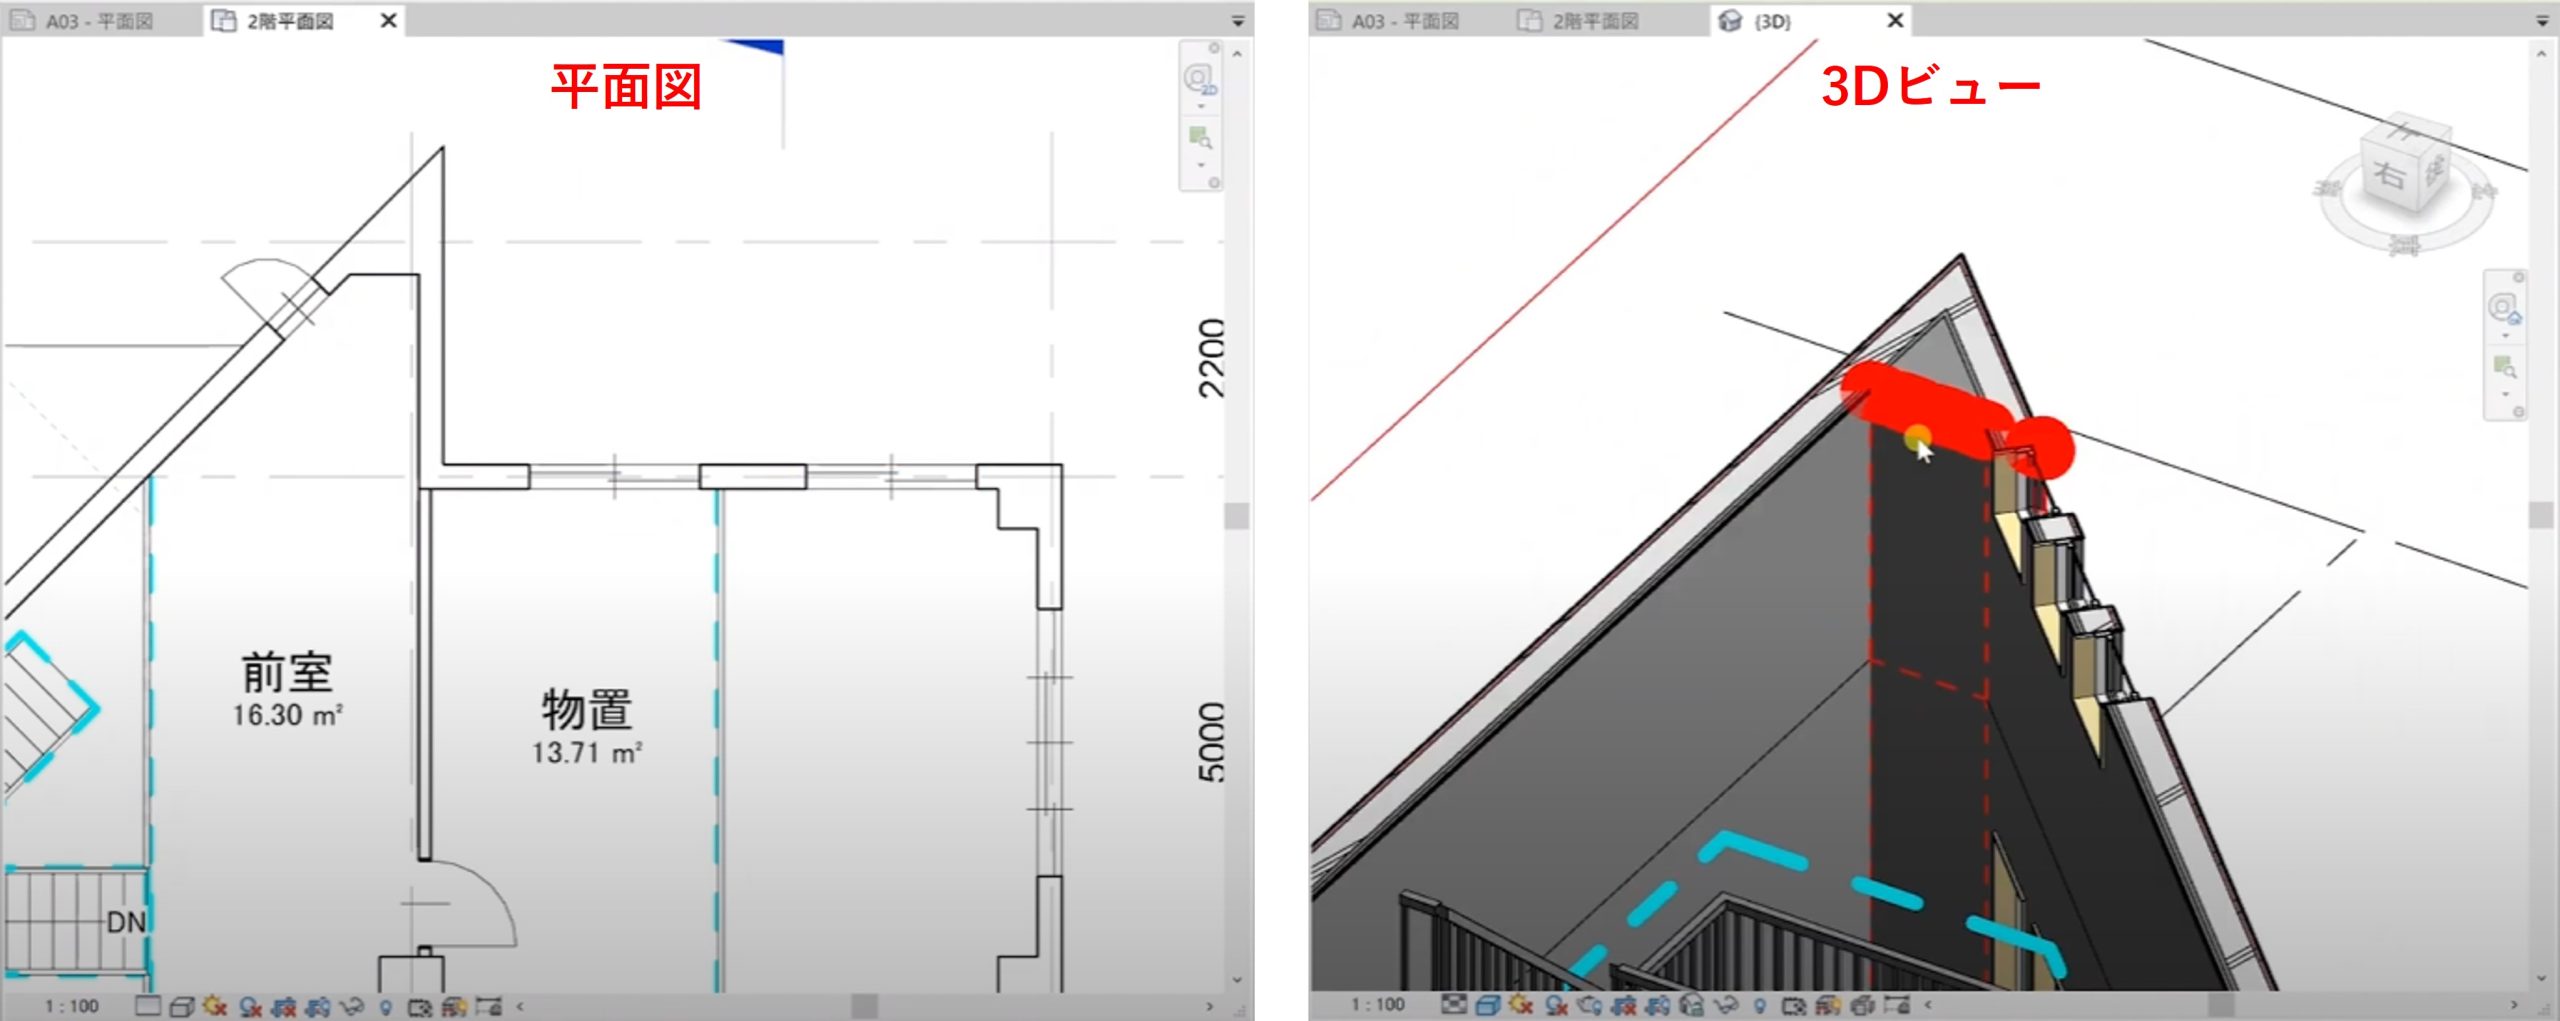Click the horizontal scrollbar thumb in the 3D view
The image size is (2560, 1021).
pyautogui.click(x=2220, y=1004)
